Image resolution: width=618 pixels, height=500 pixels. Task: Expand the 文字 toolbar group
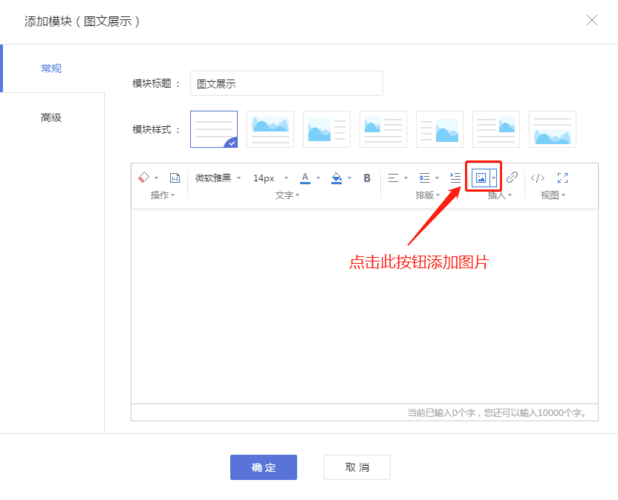pyautogui.click(x=287, y=195)
